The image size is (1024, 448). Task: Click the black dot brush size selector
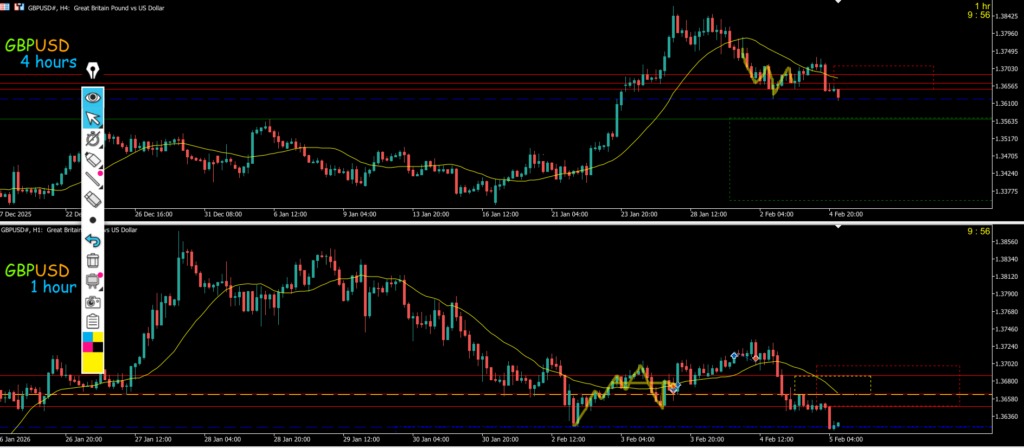tap(93, 220)
